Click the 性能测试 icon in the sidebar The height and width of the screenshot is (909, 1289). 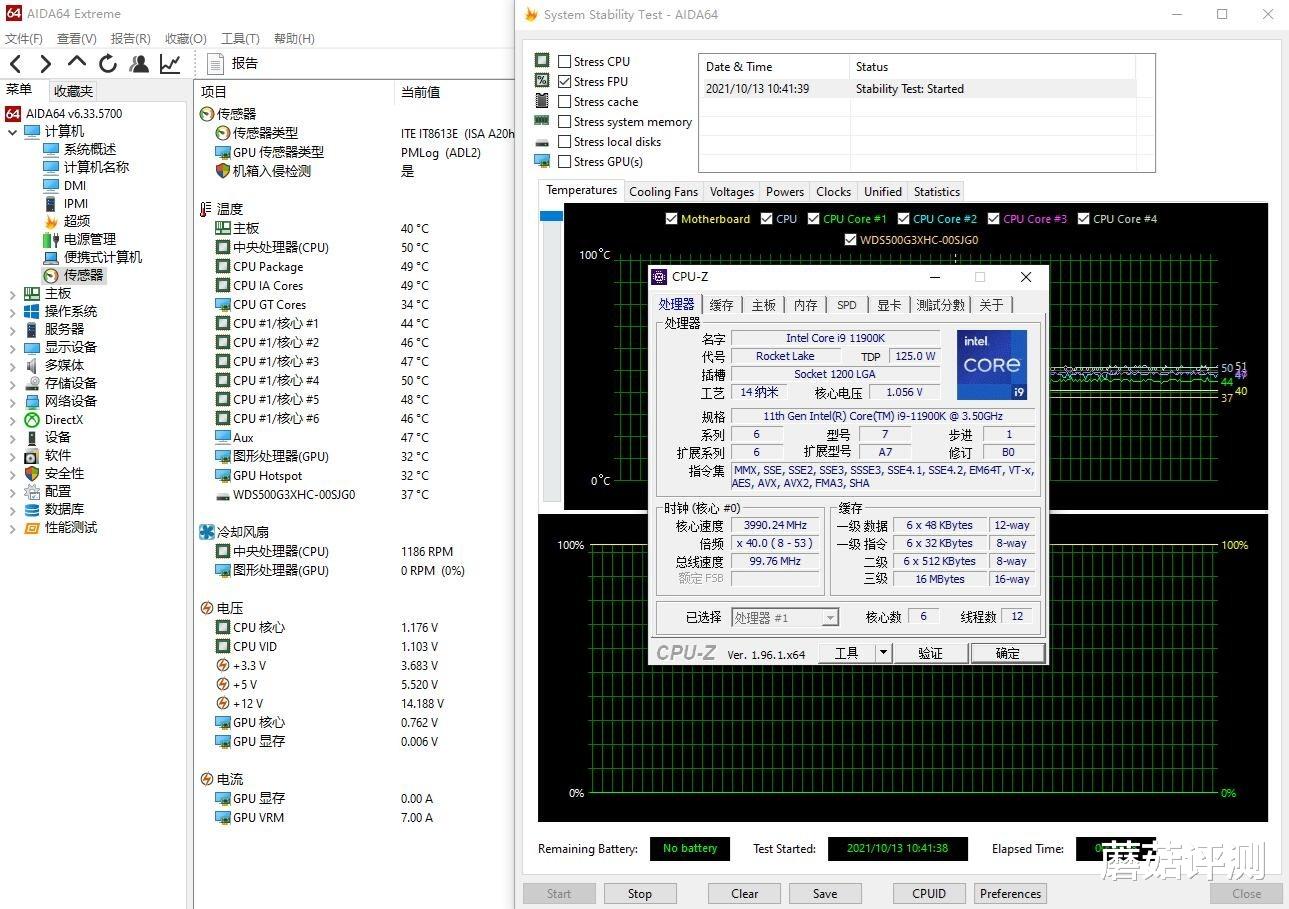[30, 528]
